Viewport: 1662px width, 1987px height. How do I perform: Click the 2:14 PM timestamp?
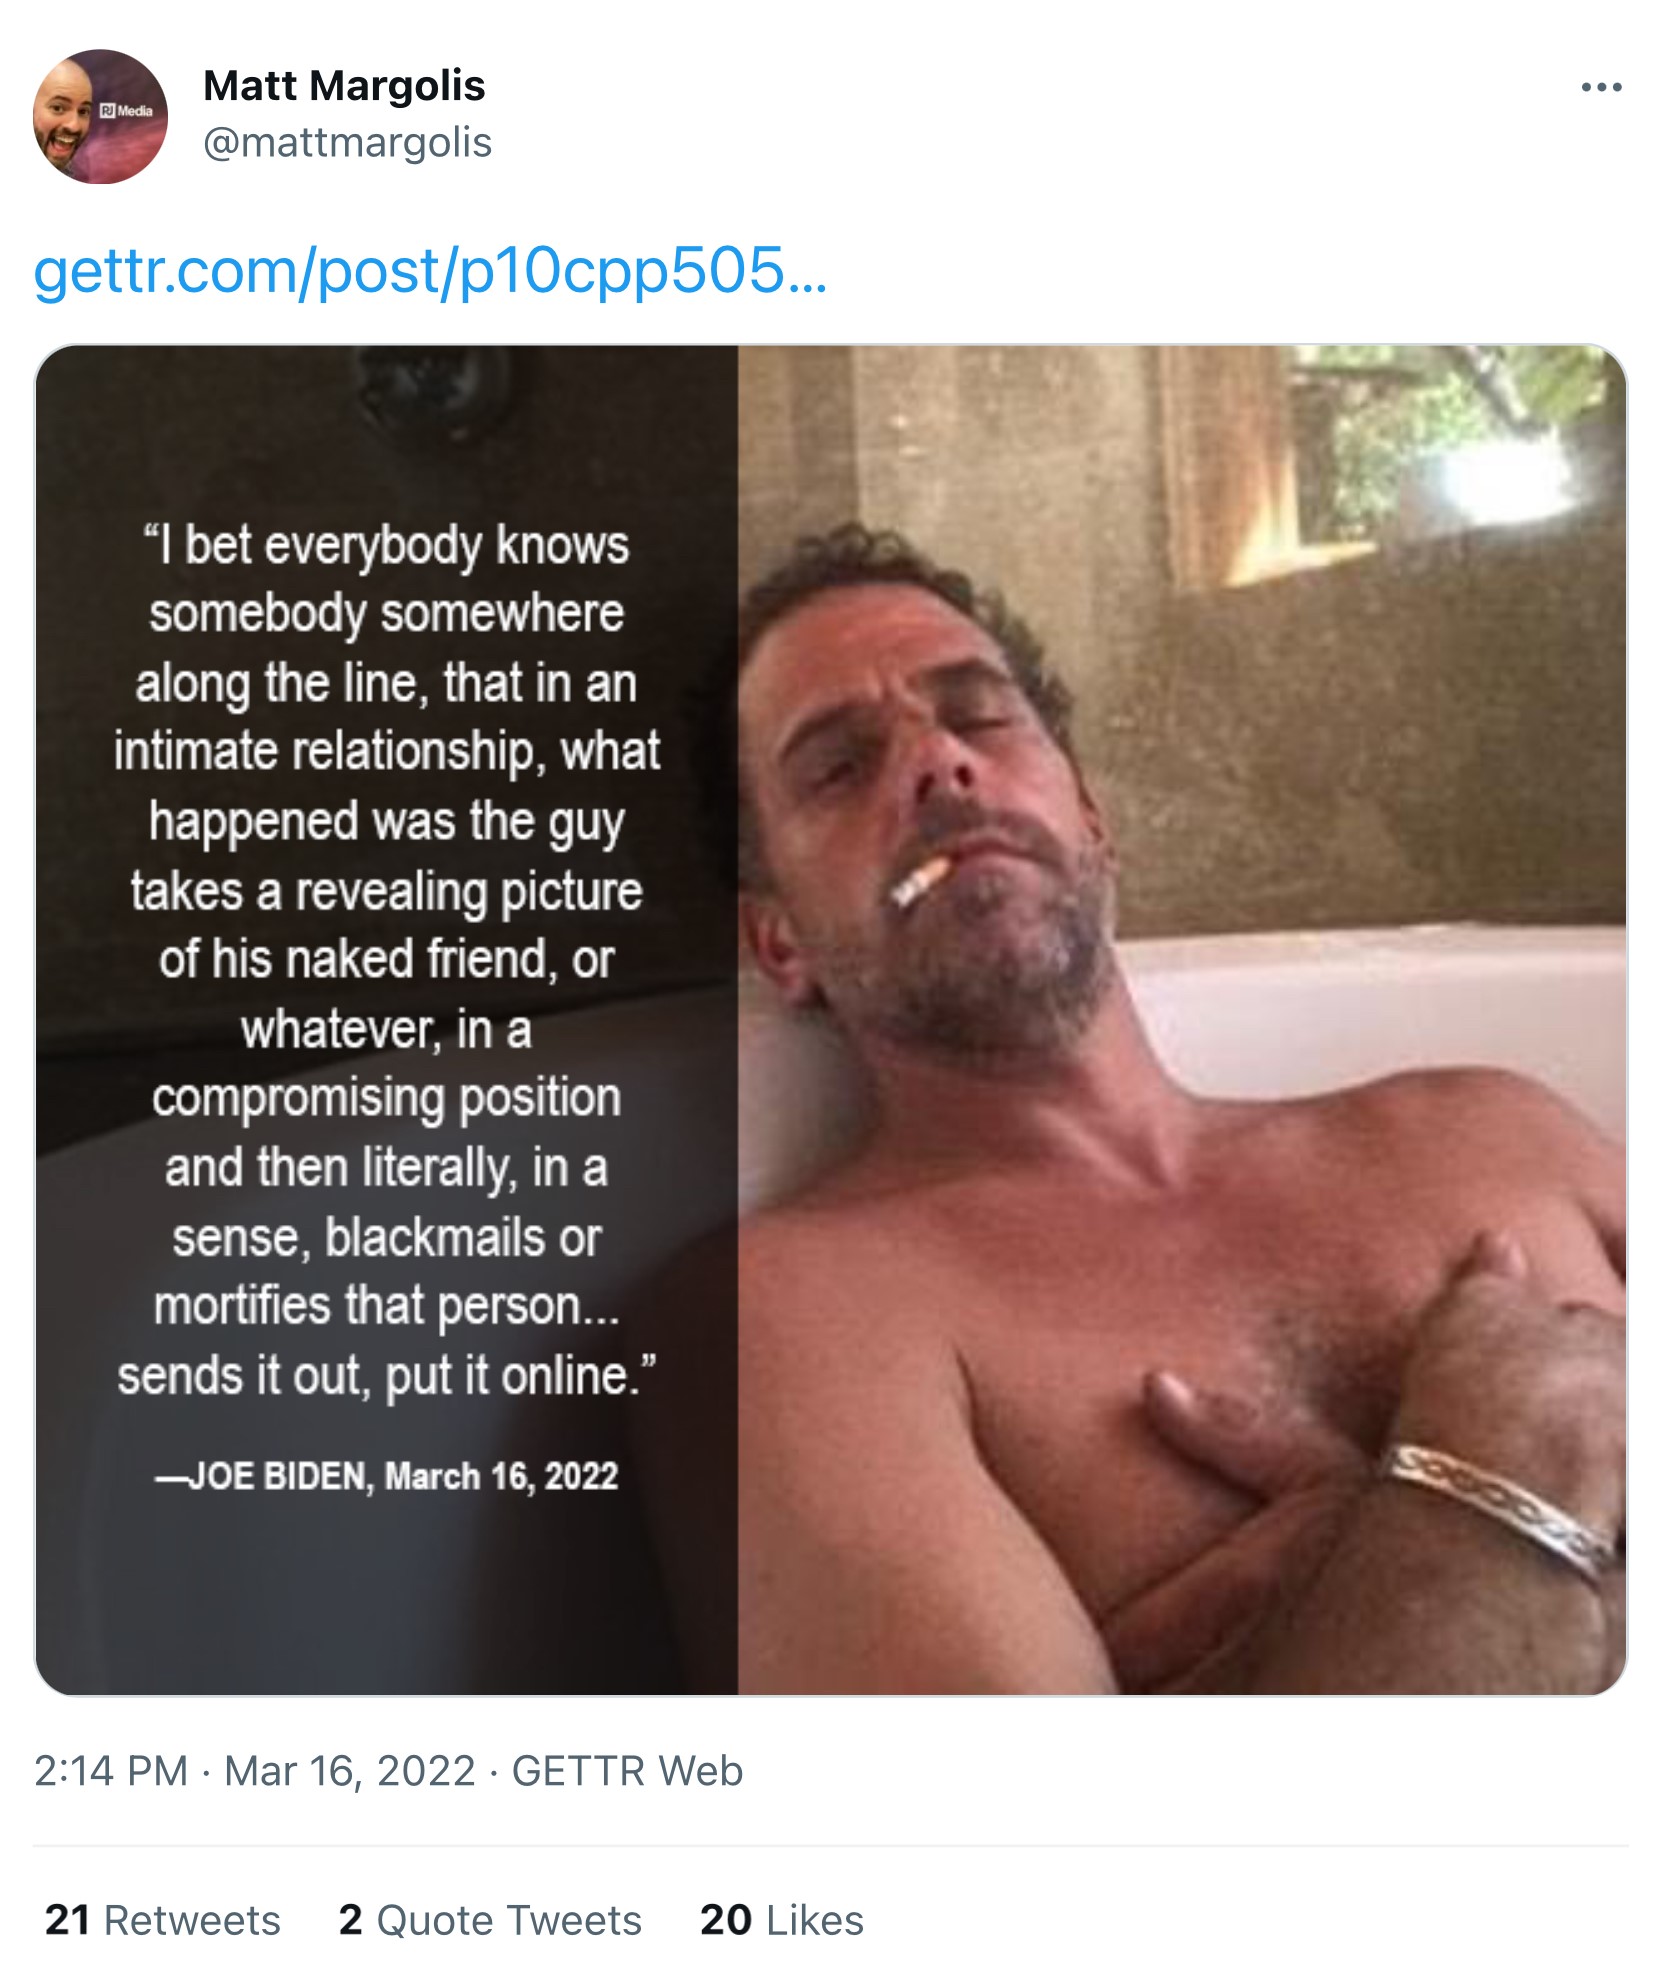click(x=111, y=1771)
